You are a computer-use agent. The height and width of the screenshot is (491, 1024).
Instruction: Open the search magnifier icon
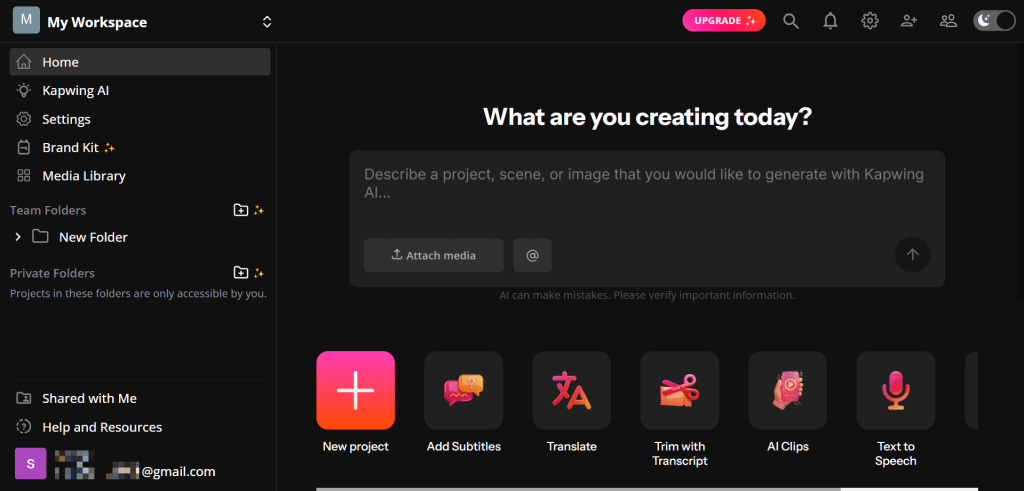(791, 22)
